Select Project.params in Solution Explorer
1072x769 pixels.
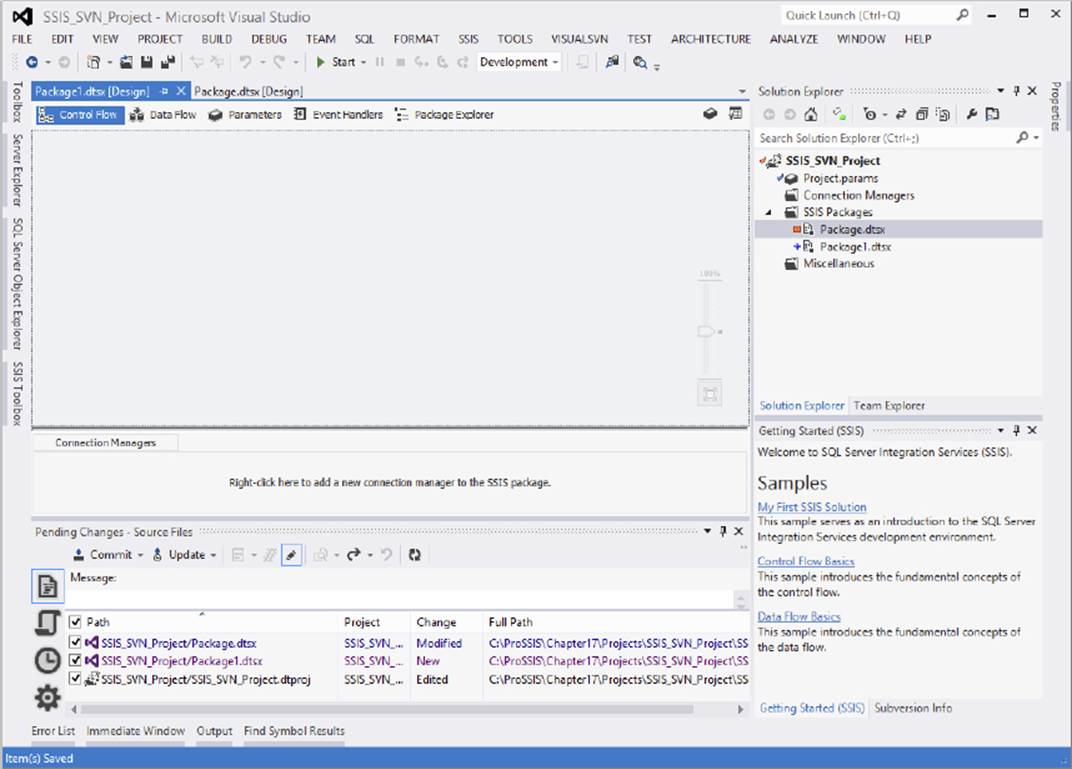[x=840, y=178]
